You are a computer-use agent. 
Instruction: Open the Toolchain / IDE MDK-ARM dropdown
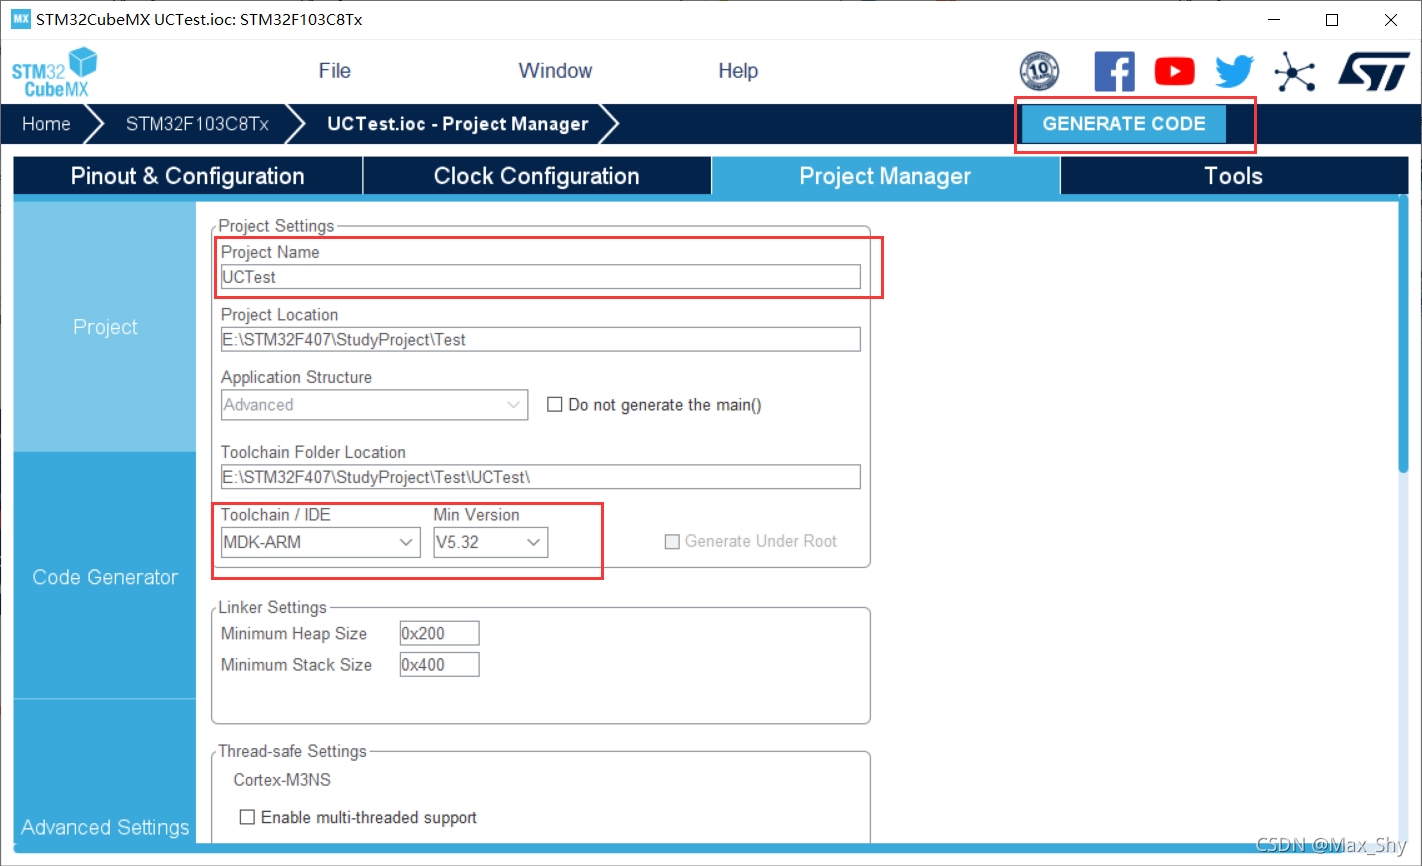click(x=320, y=542)
